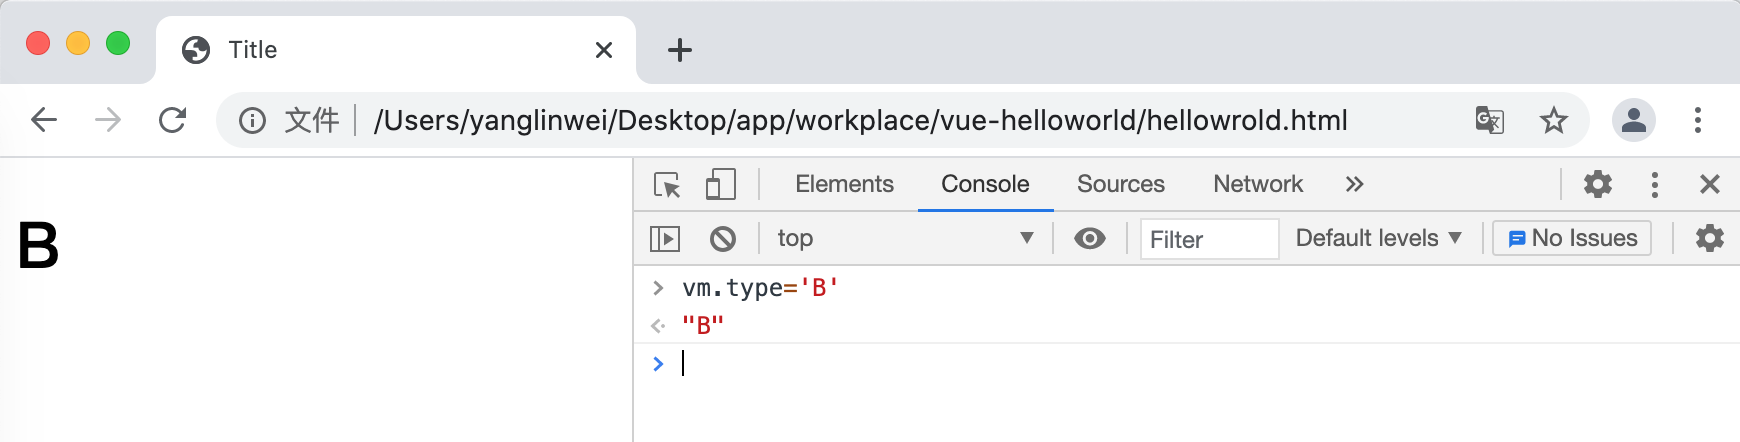This screenshot has height=442, width=1740.
Task: Open a new browser tab
Action: click(680, 50)
